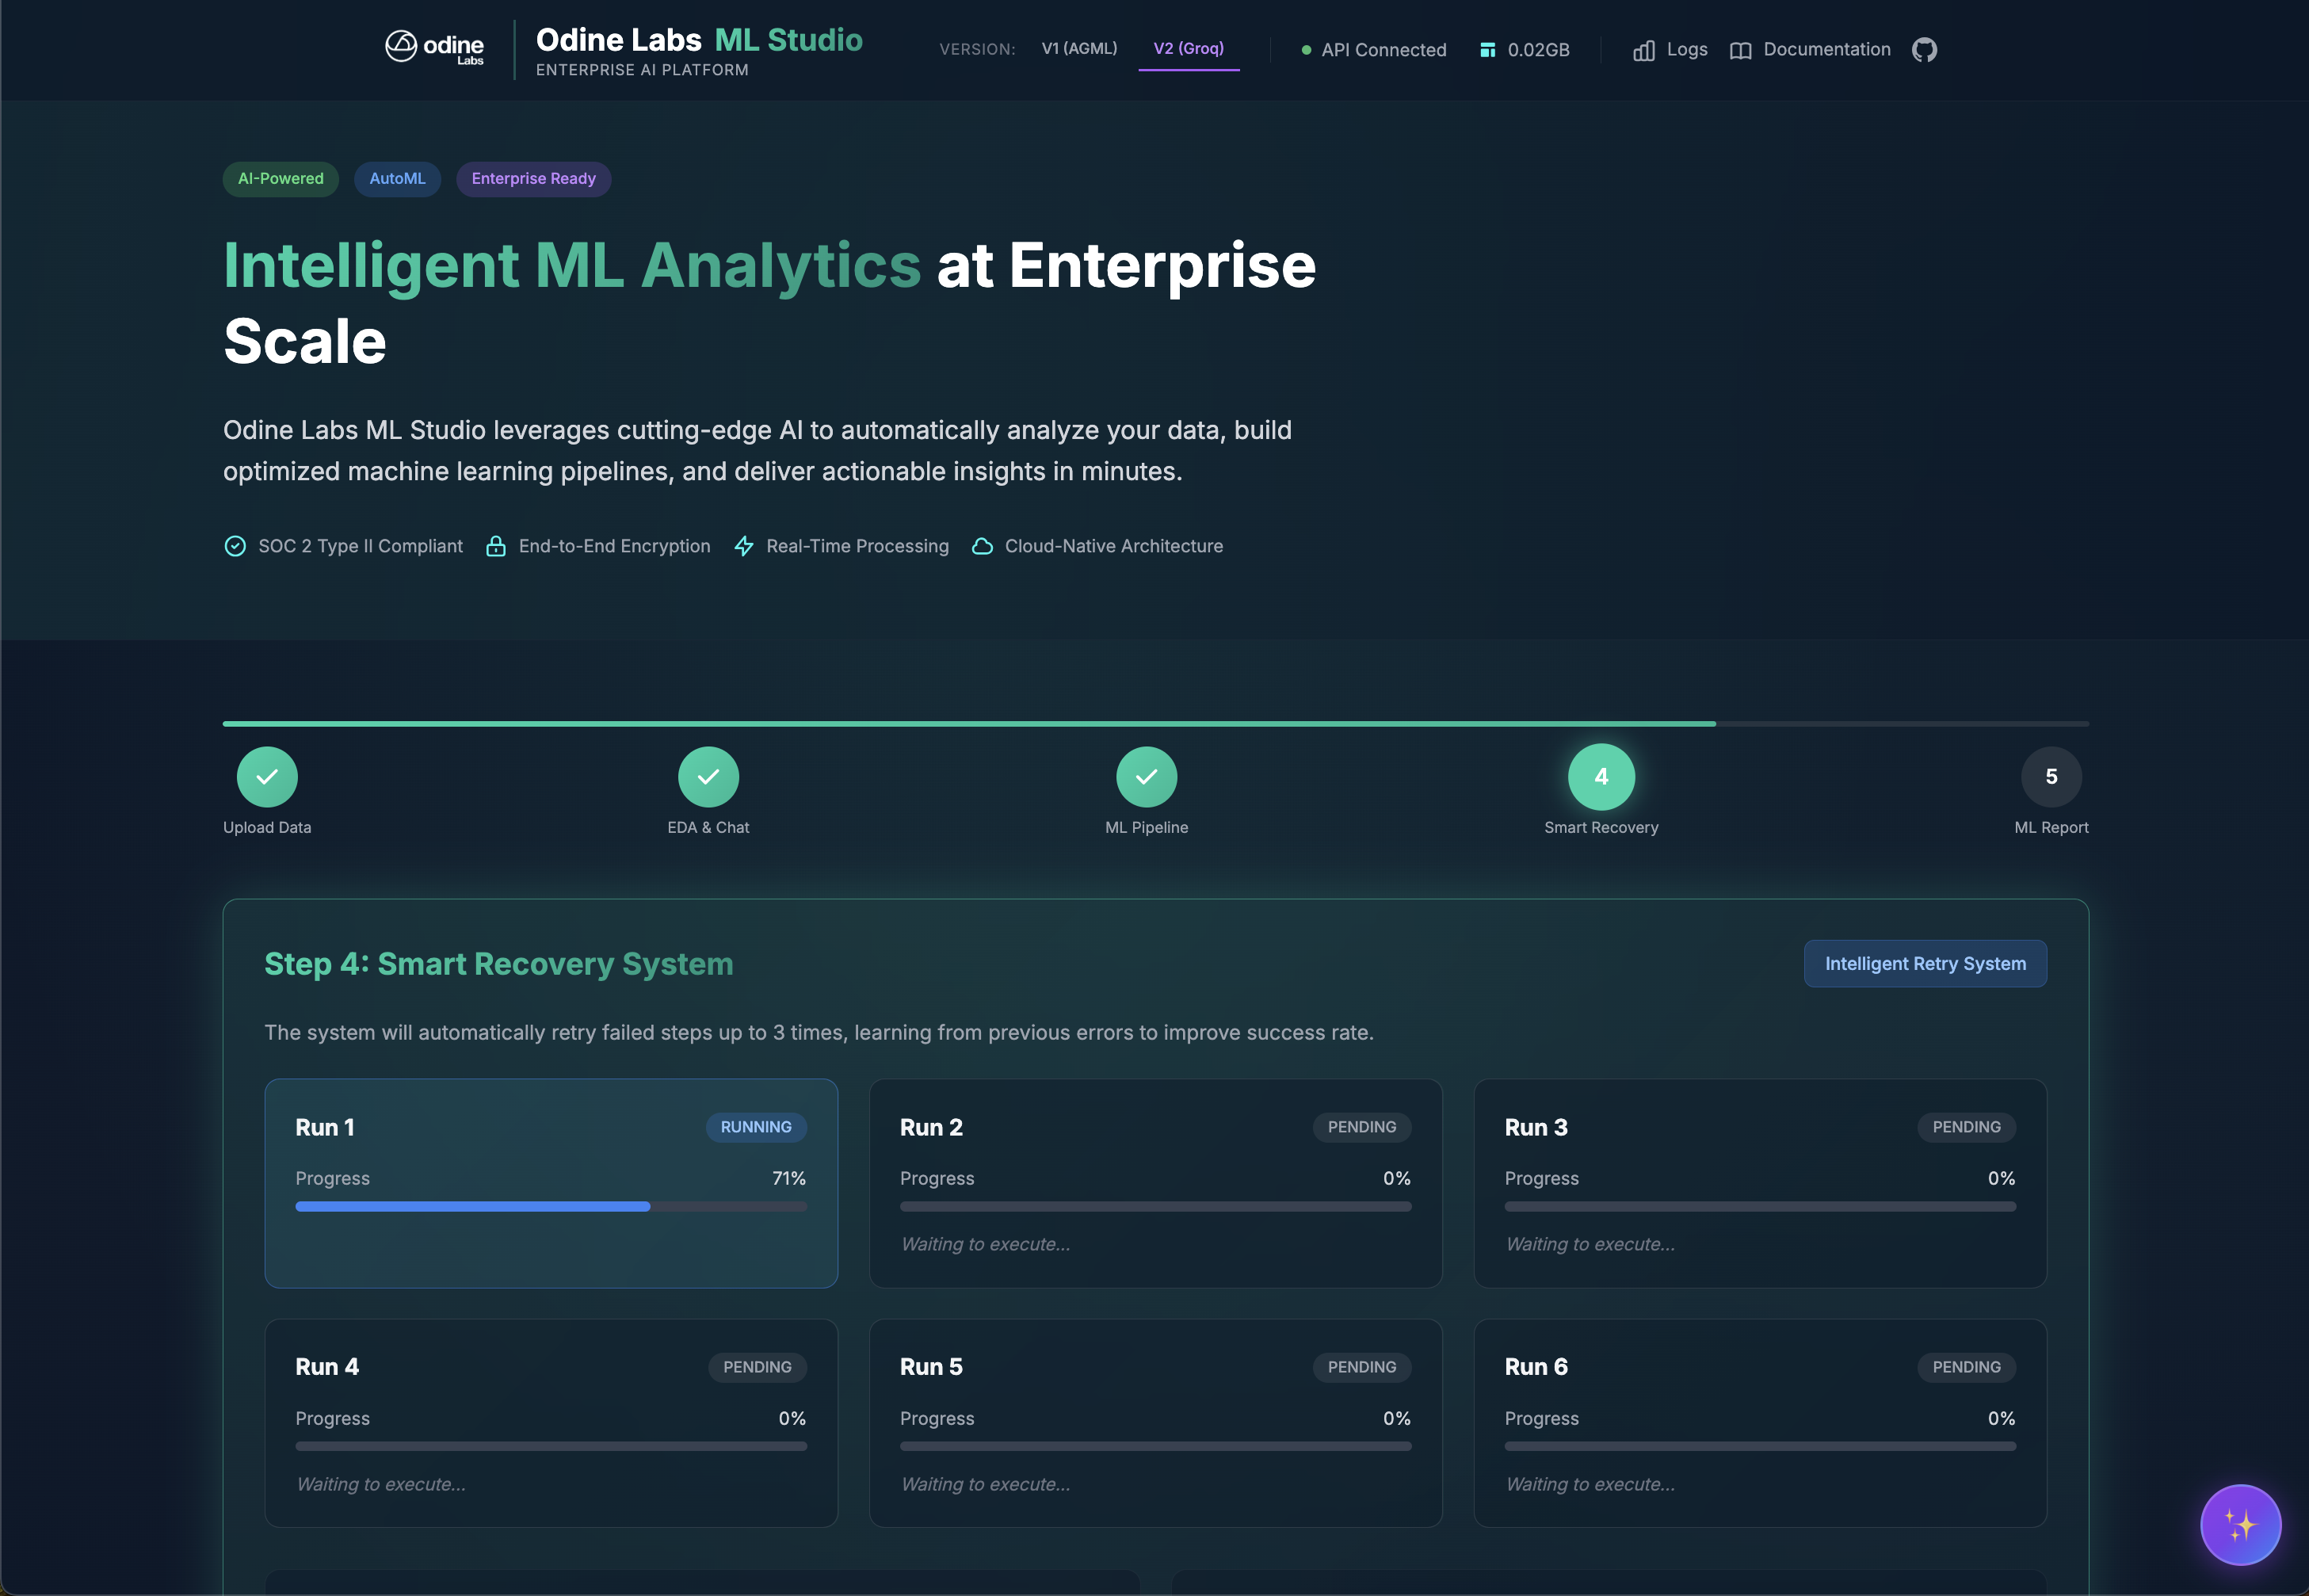
Task: Select the V2 (Groq) version tab
Action: click(1189, 47)
